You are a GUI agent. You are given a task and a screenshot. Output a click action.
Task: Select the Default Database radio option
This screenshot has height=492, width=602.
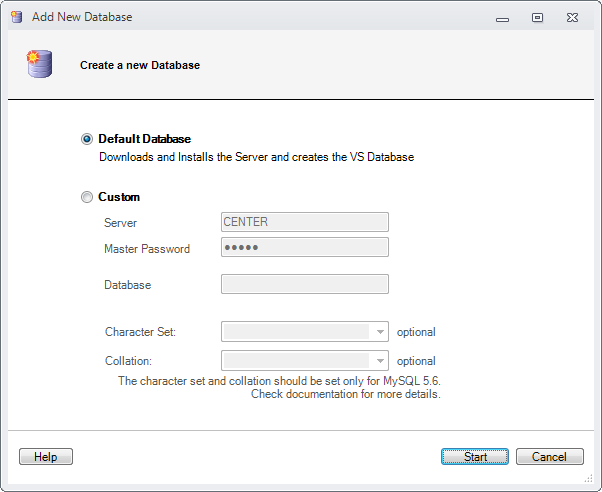(x=87, y=139)
